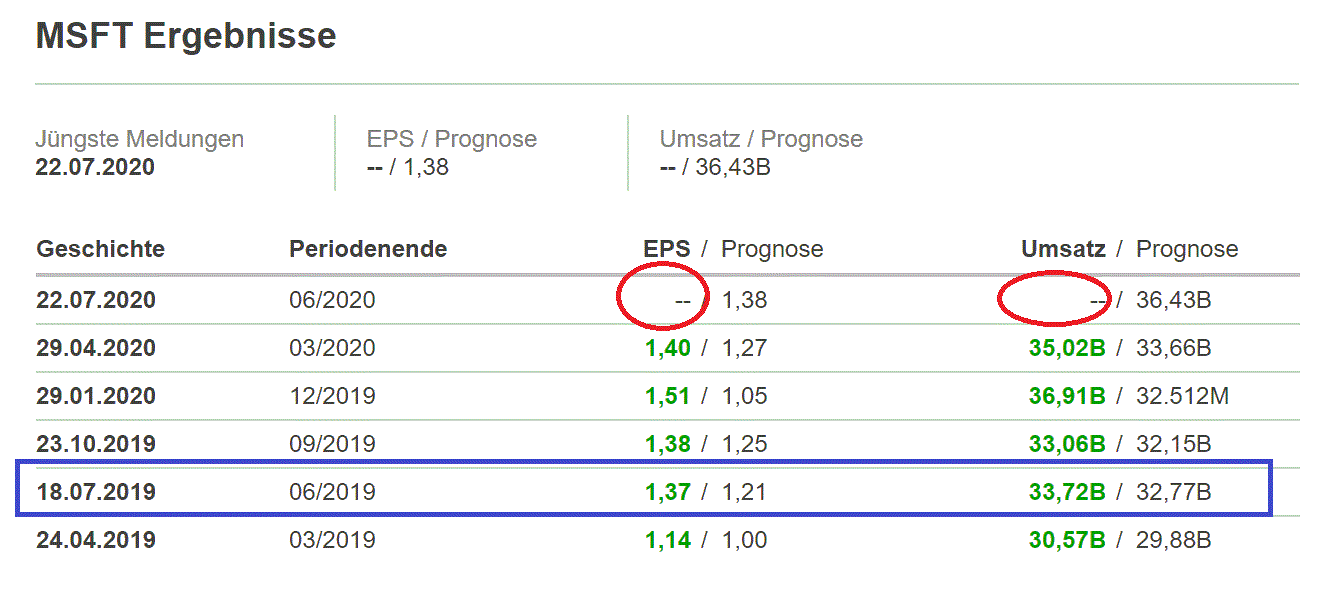
Task: Open the 23.10.2019 earnings date
Action: click(96, 444)
